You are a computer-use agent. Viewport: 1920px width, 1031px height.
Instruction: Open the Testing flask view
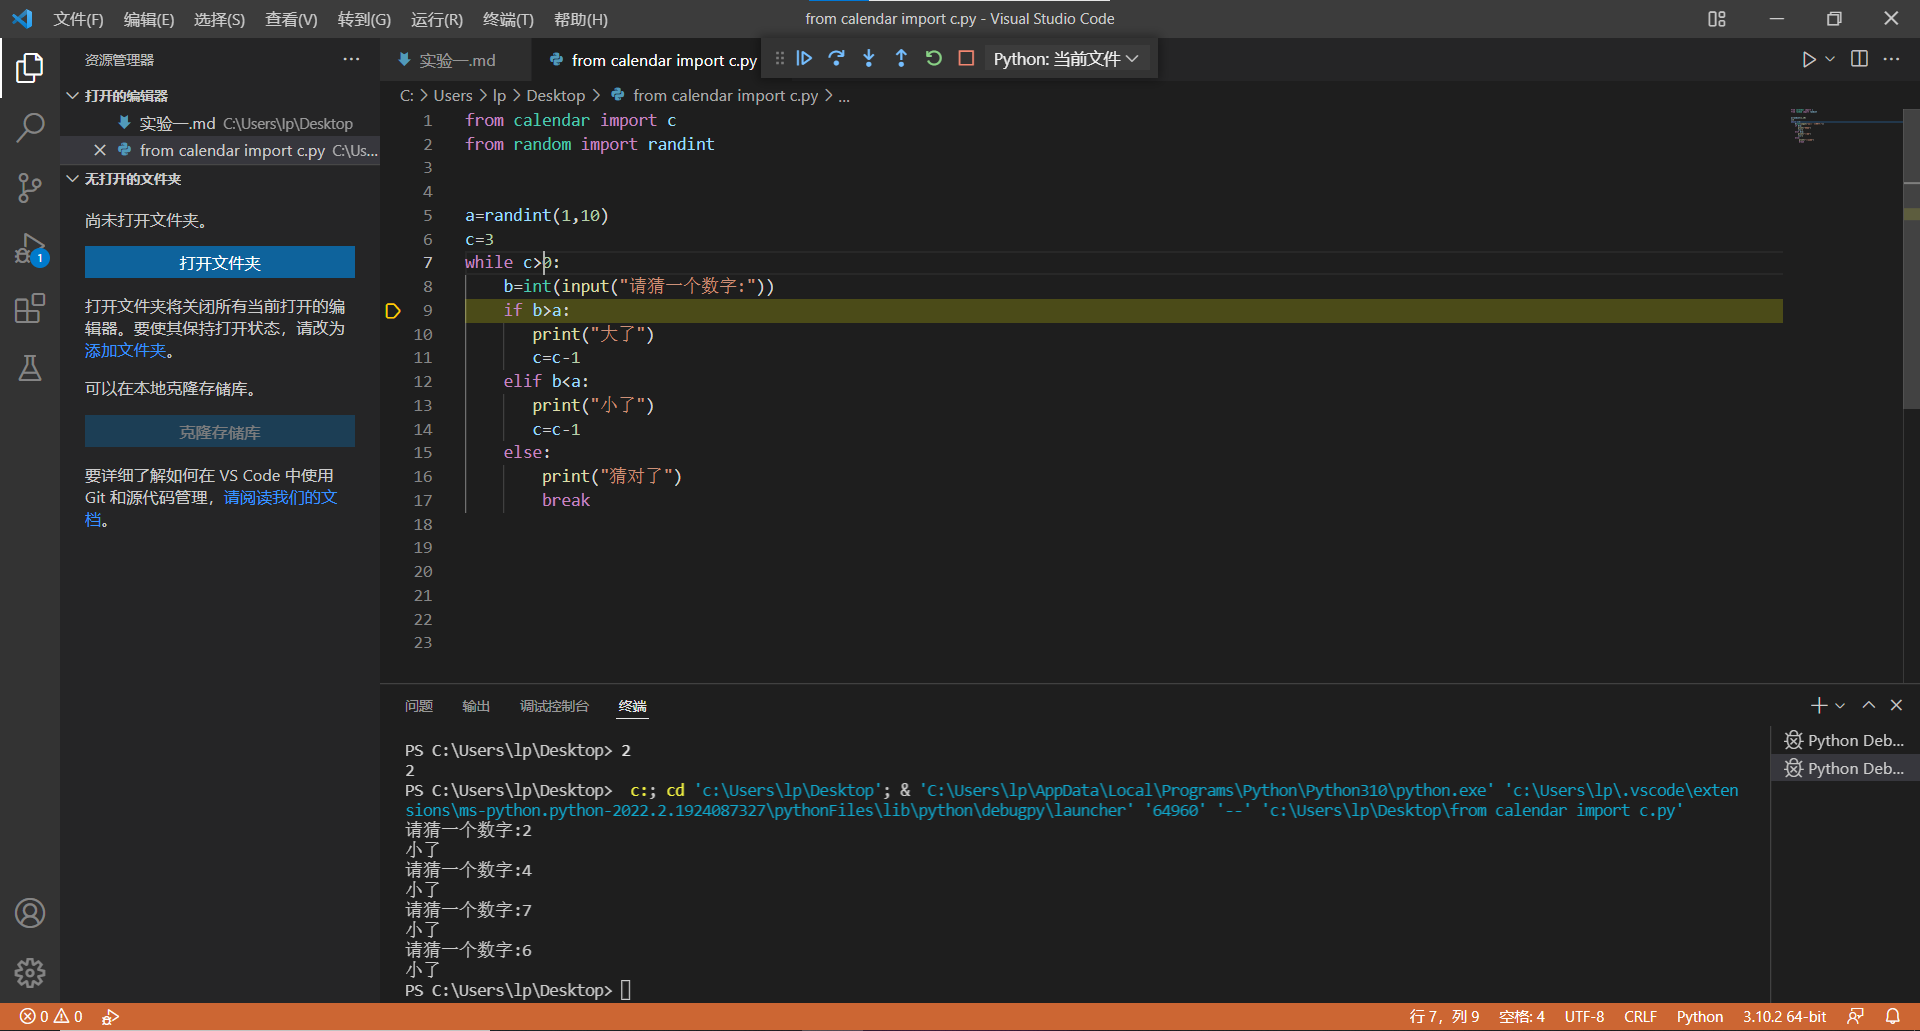coord(30,368)
